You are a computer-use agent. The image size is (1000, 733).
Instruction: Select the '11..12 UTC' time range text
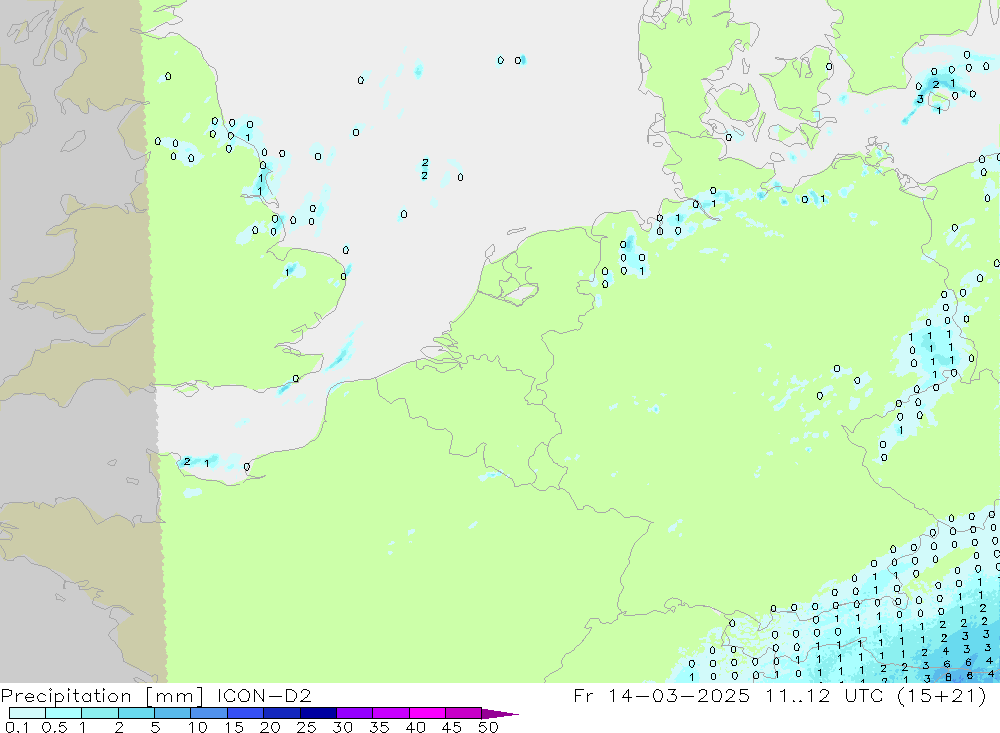coord(824,695)
